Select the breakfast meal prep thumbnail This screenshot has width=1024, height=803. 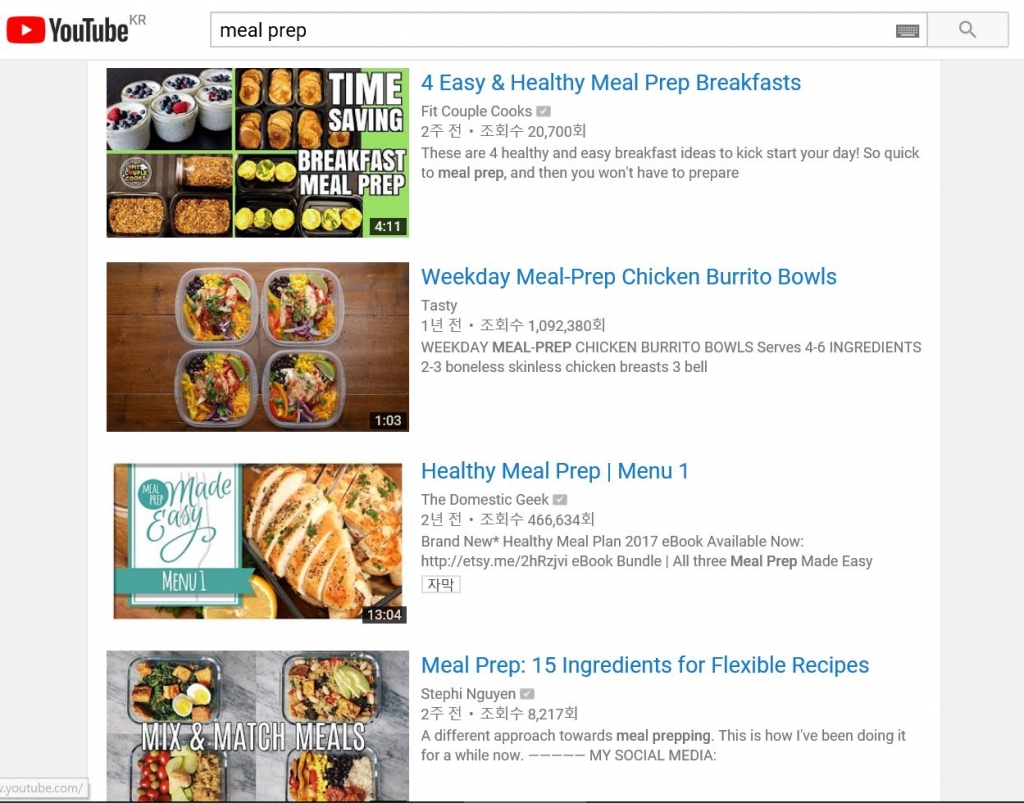(257, 153)
